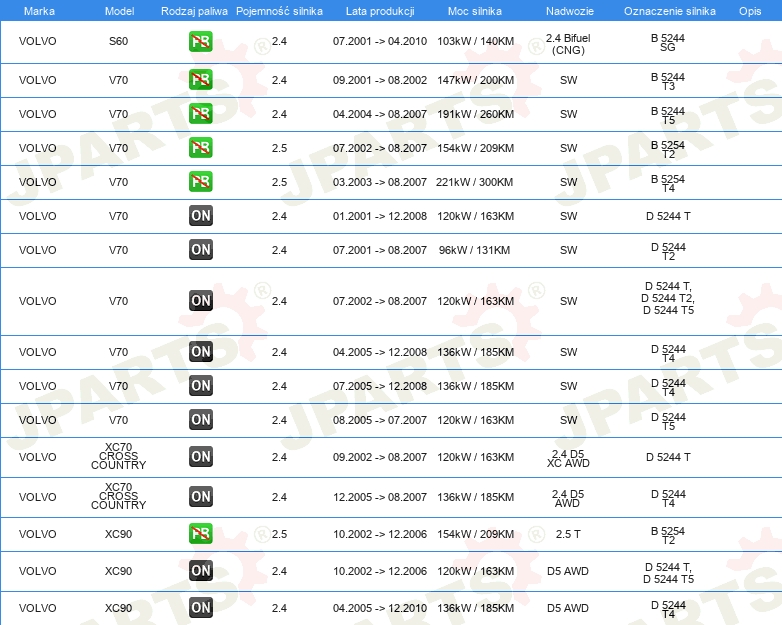Click the PB fuel icon for V70 221kW / 300KM

coord(200,182)
